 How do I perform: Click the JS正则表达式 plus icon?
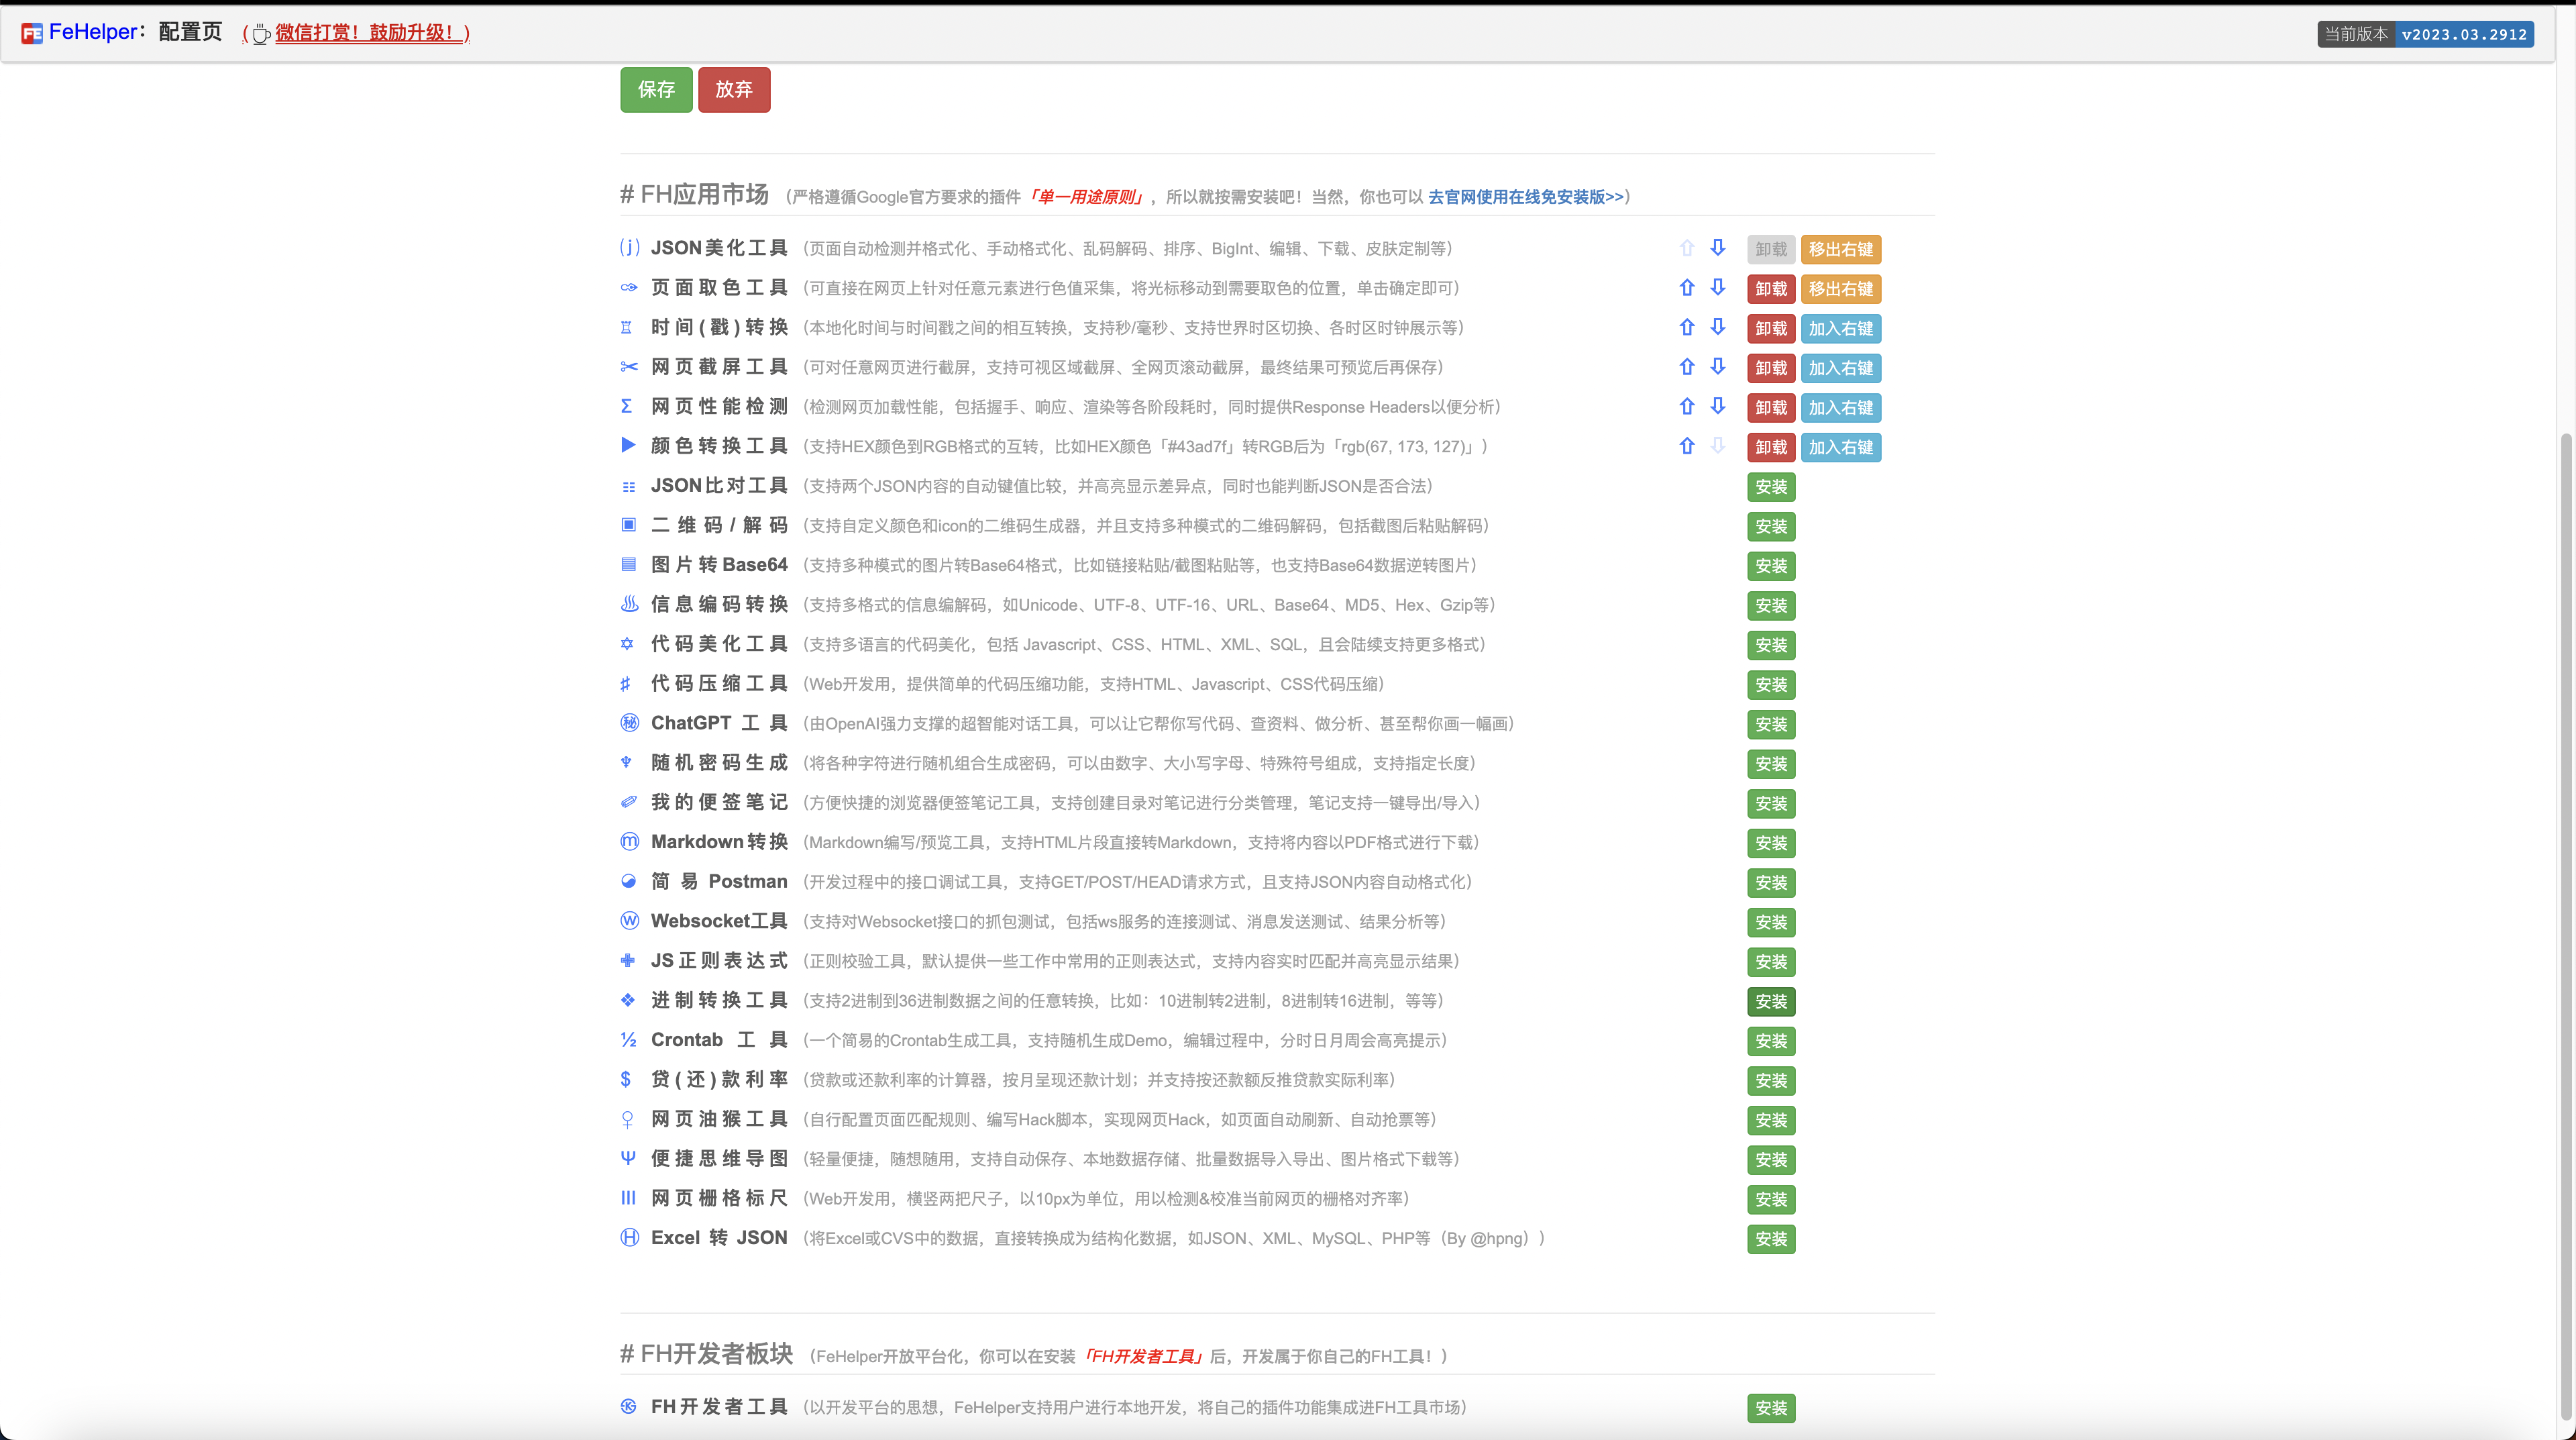pos(628,961)
